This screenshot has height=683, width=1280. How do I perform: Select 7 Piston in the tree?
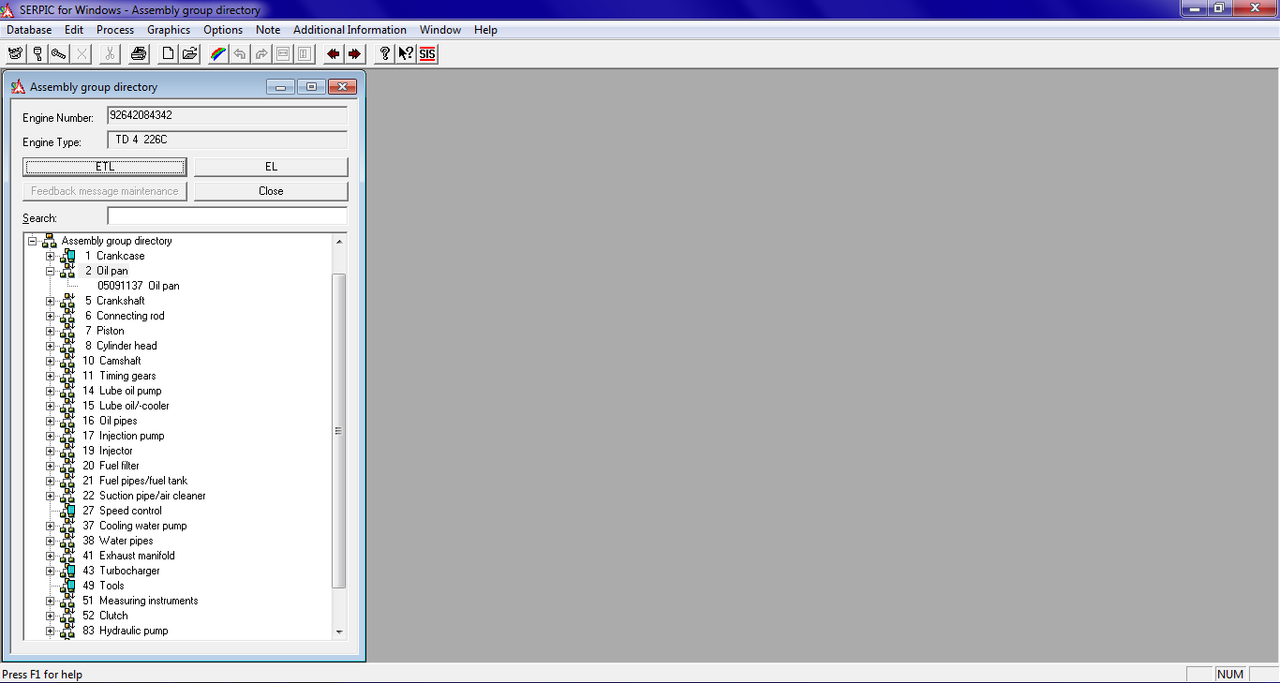pos(104,331)
